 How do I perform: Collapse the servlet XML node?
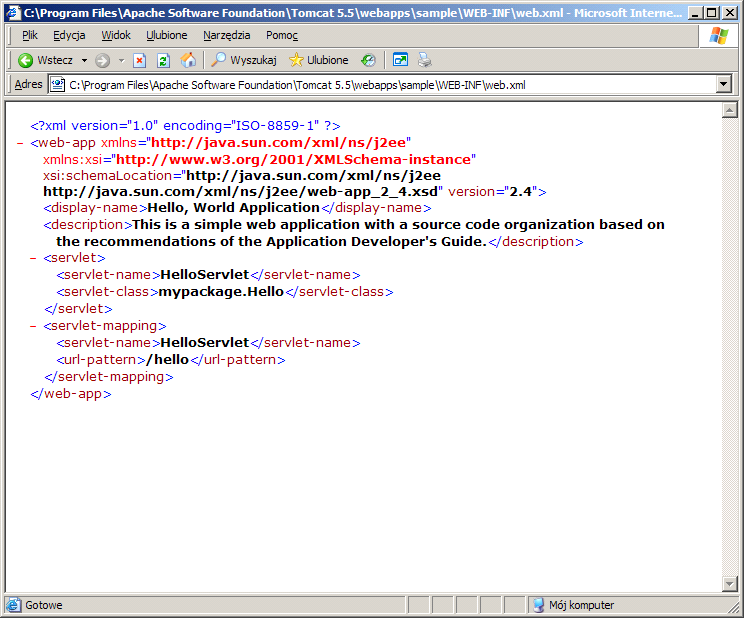33,258
